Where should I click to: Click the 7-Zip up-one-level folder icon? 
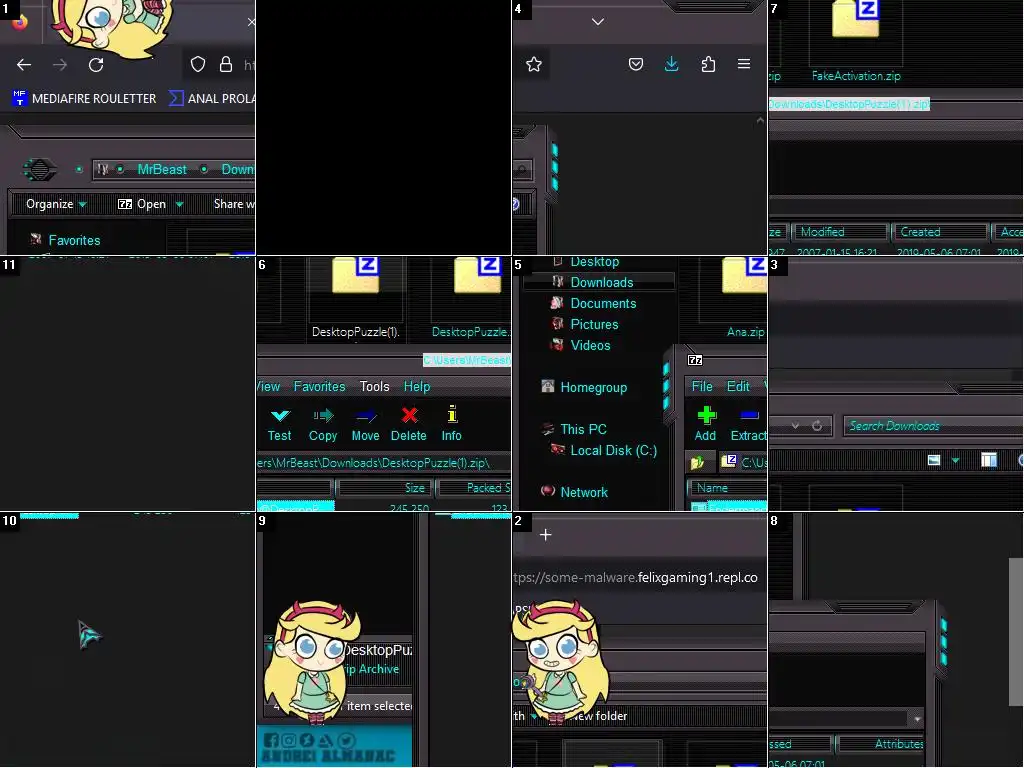[697, 462]
